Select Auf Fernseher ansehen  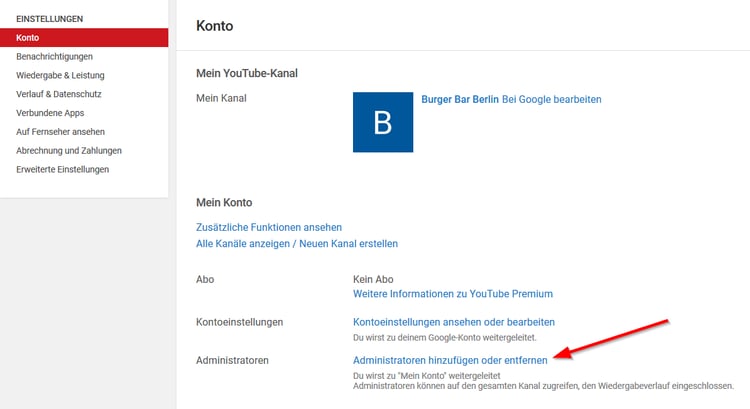point(60,132)
